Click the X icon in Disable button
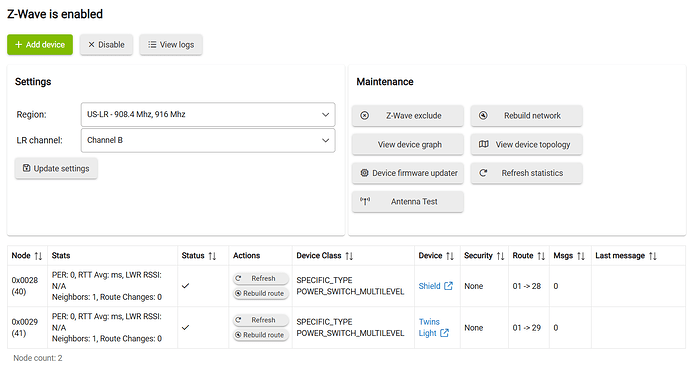Image resolution: width=690 pixels, height=377 pixels. pos(92,44)
